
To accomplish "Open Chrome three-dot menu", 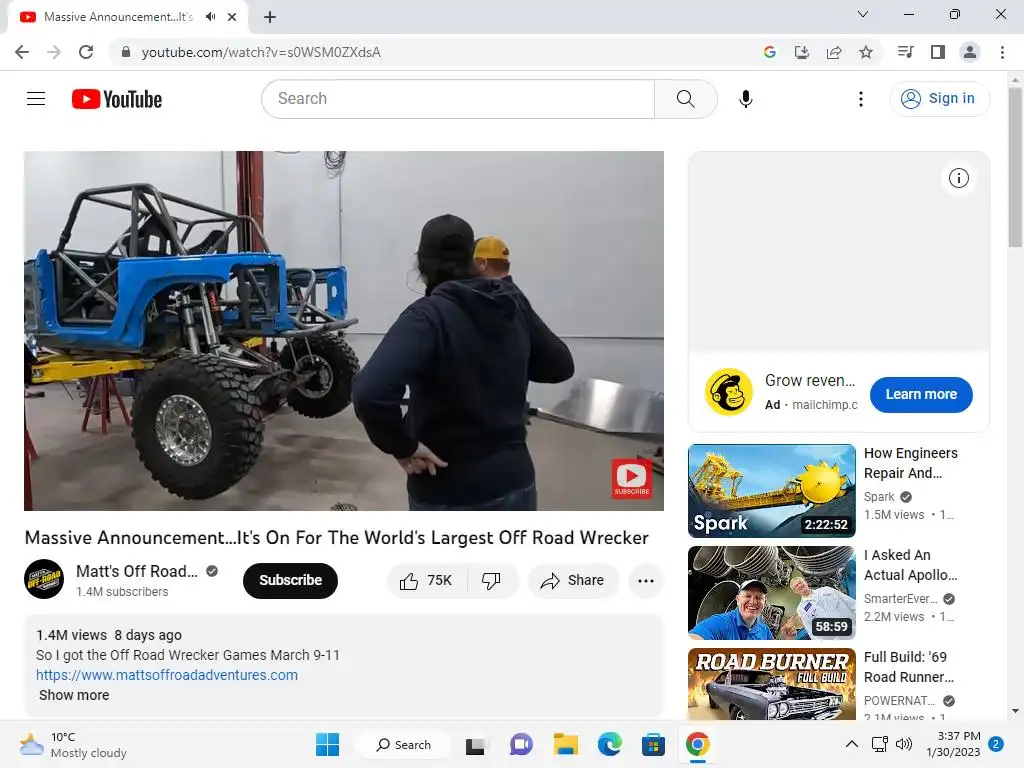I will [1002, 52].
